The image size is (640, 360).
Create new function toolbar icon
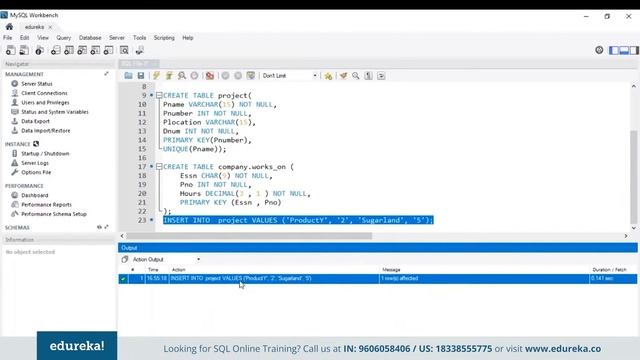108,50
